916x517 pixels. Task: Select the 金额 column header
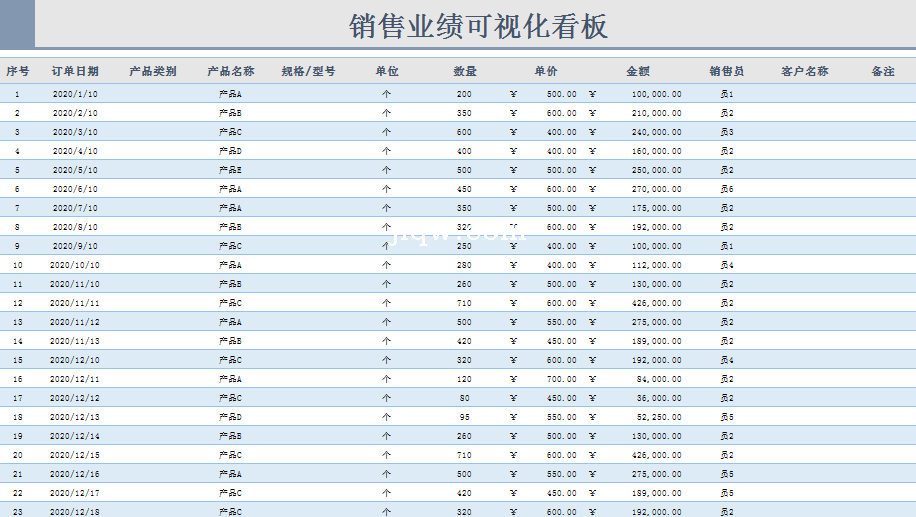(638, 71)
